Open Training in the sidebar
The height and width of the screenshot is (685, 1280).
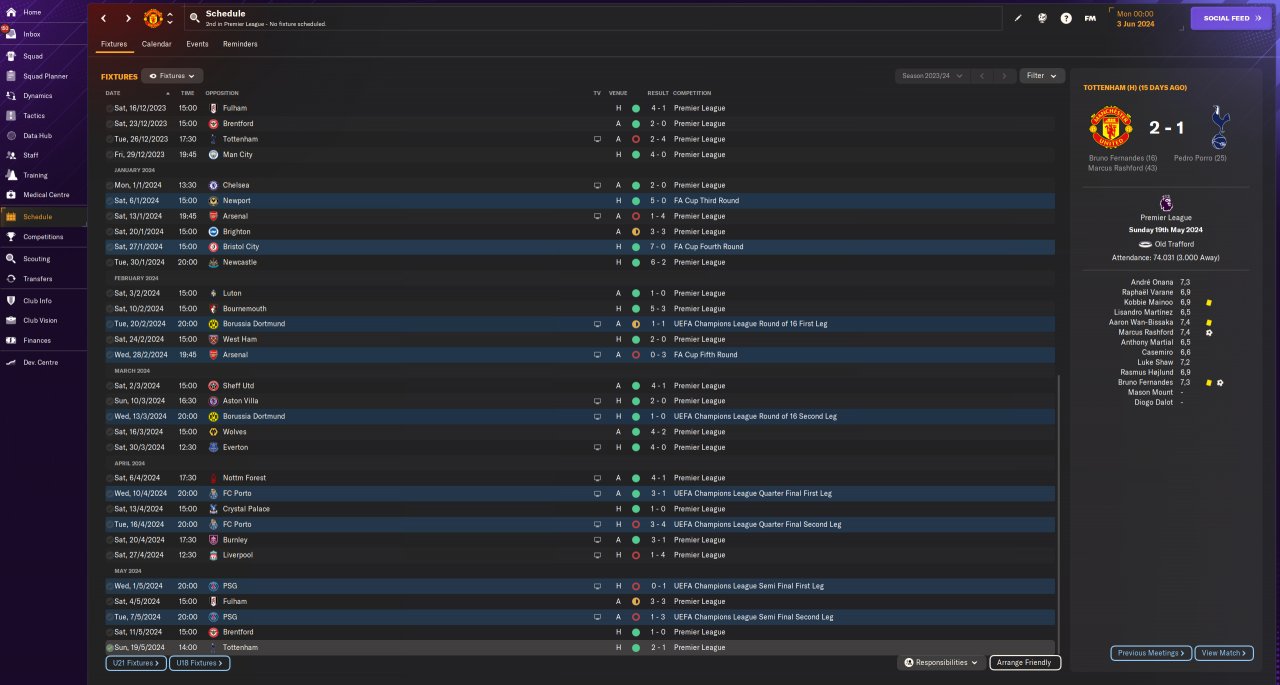pyautogui.click(x=43, y=175)
